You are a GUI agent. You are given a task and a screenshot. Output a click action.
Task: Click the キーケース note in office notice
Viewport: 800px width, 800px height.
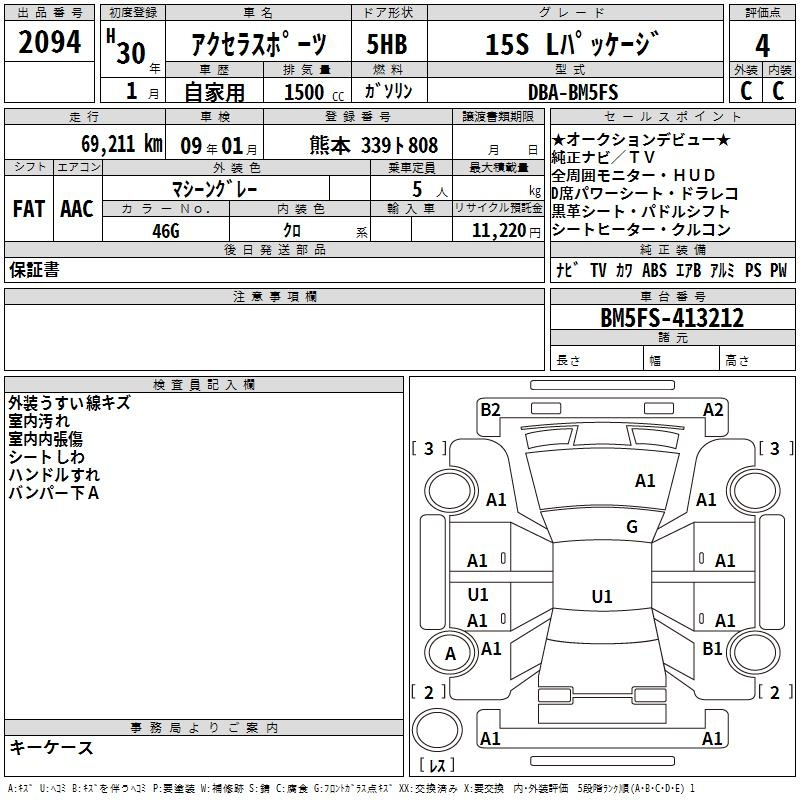pyautogui.click(x=52, y=747)
